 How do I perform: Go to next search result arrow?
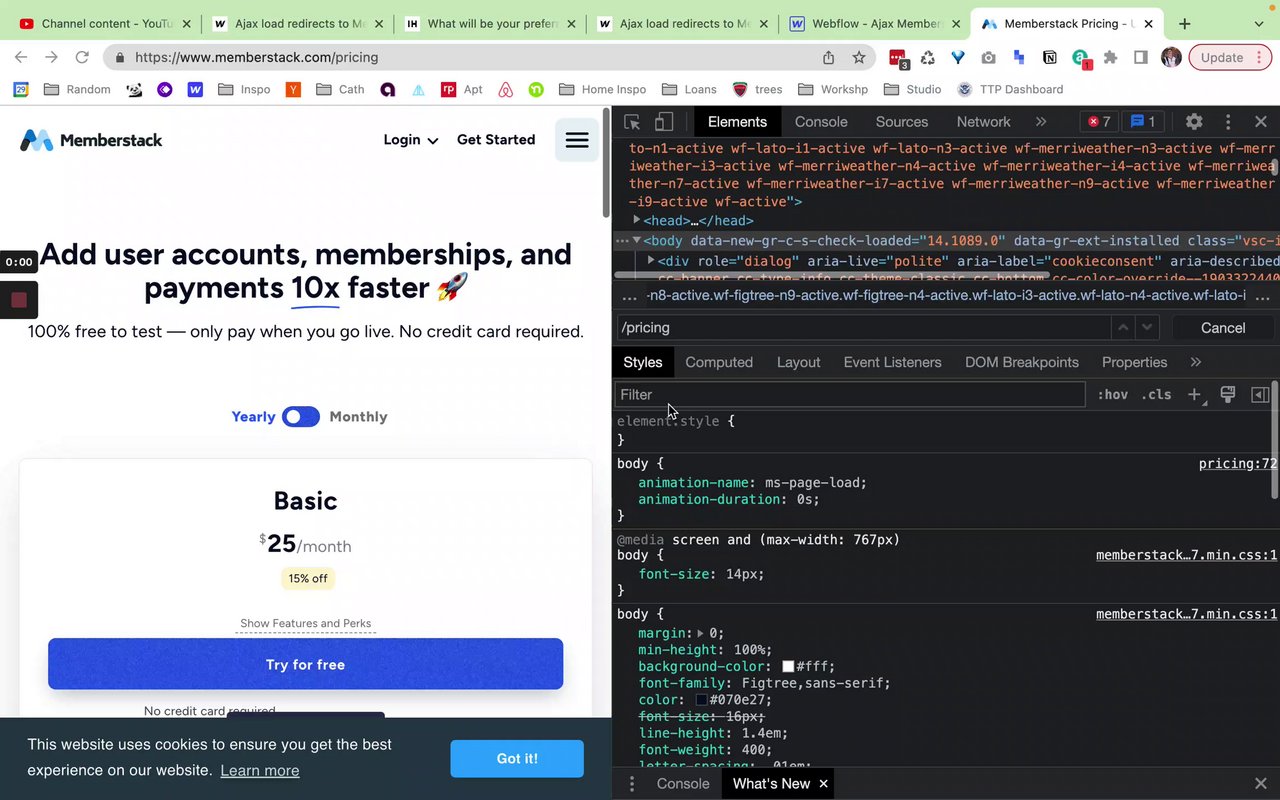pyautogui.click(x=1148, y=327)
